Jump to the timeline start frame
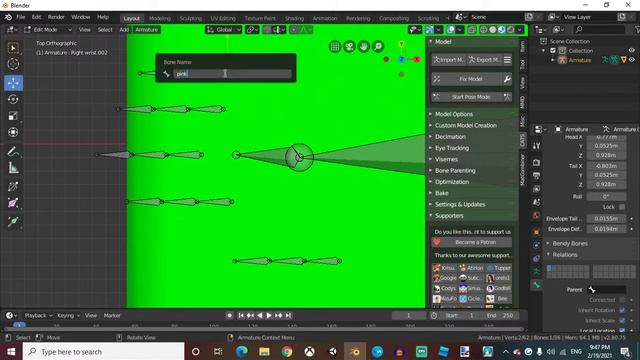The width and height of the screenshot is (640, 360). pos(241,315)
